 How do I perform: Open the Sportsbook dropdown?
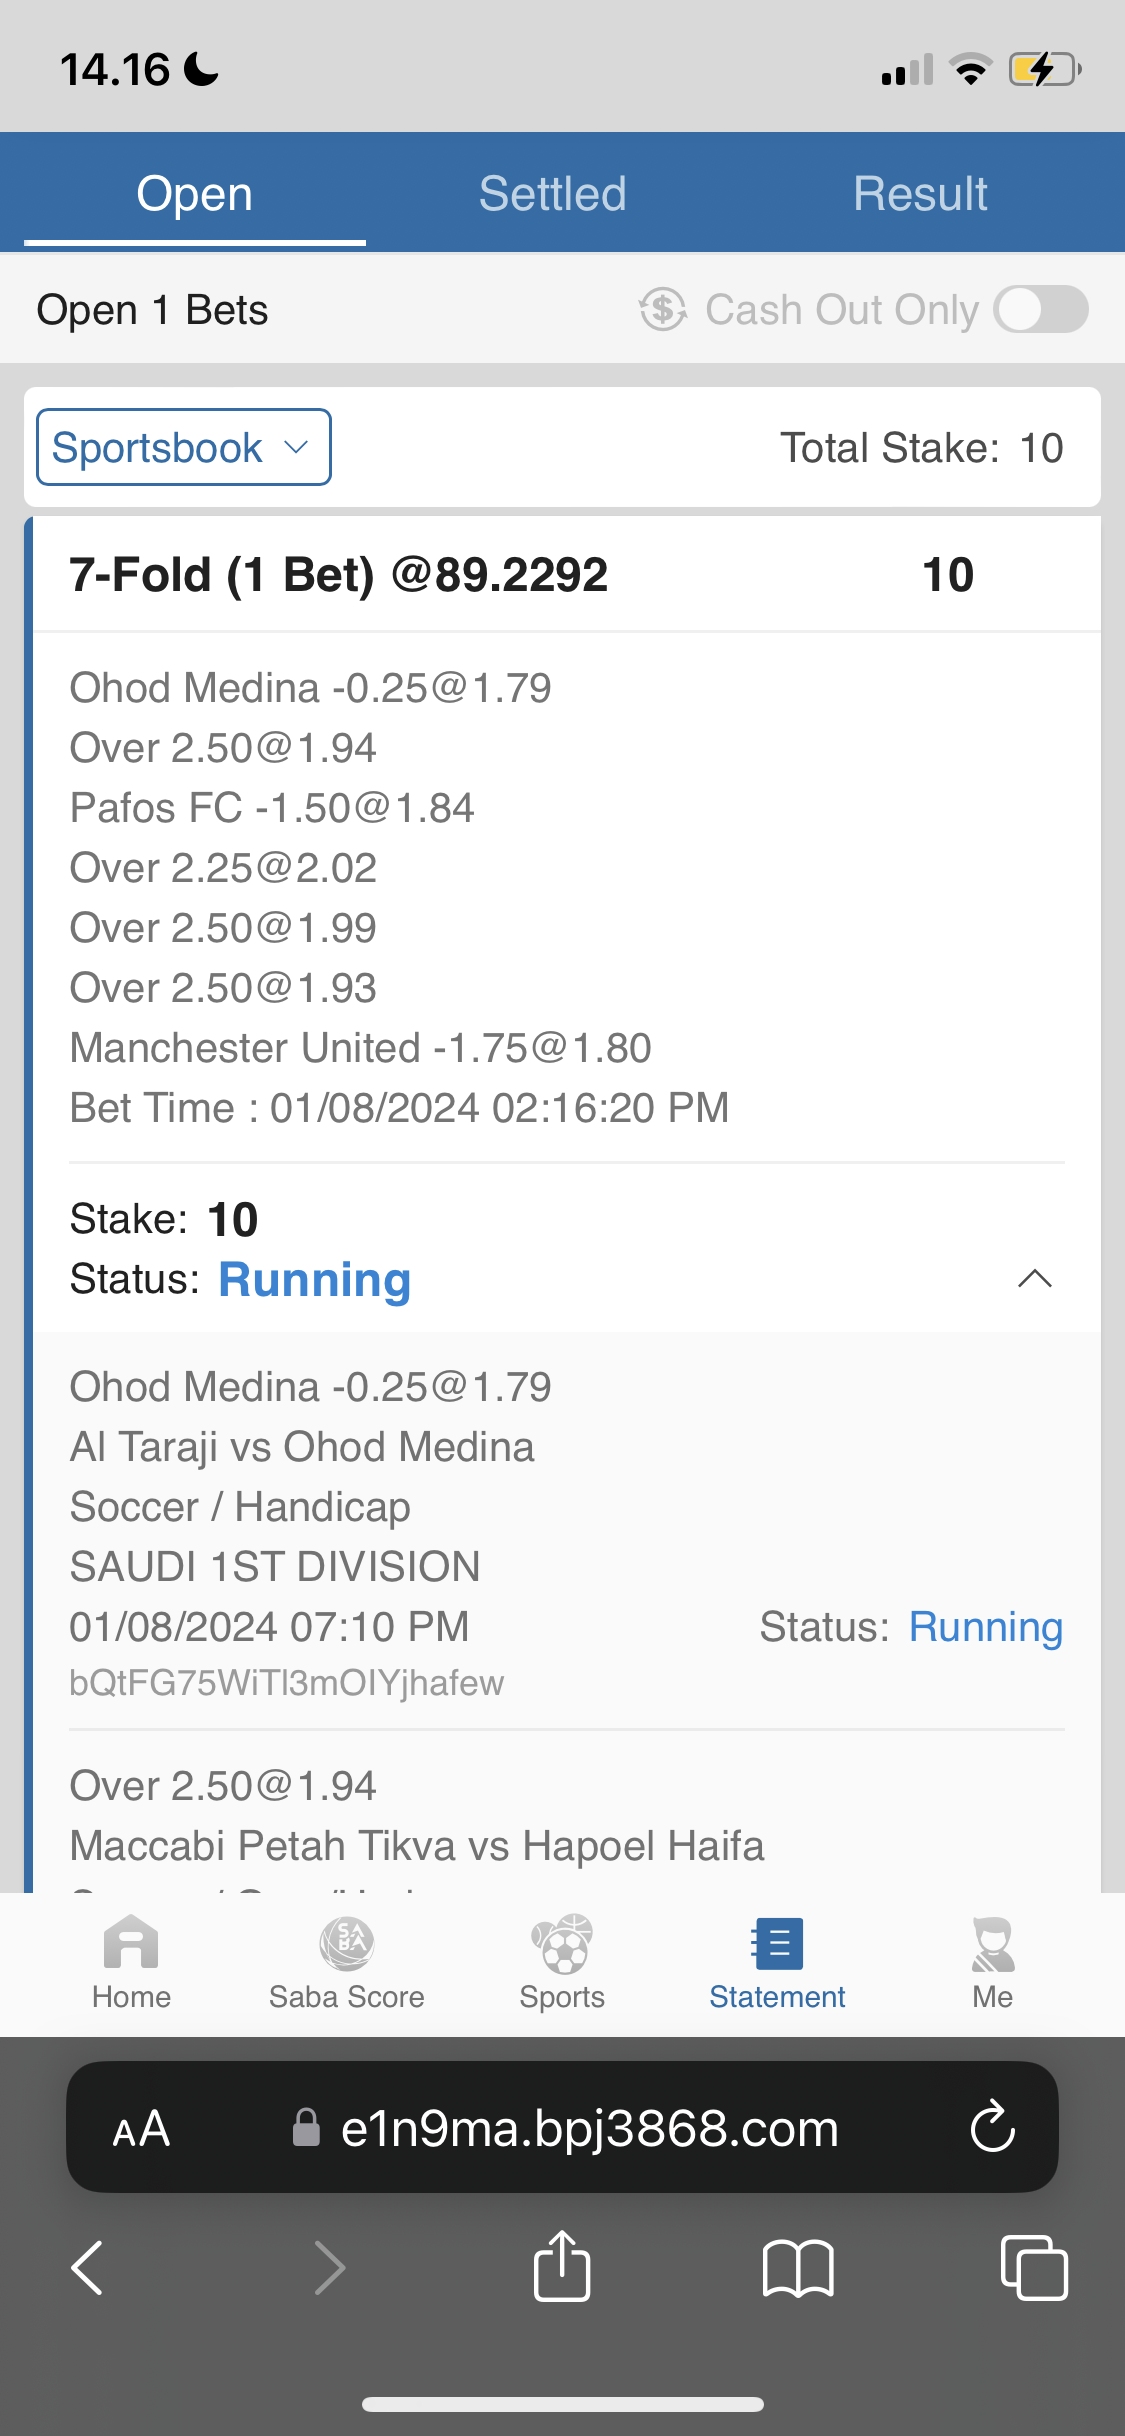[184, 447]
